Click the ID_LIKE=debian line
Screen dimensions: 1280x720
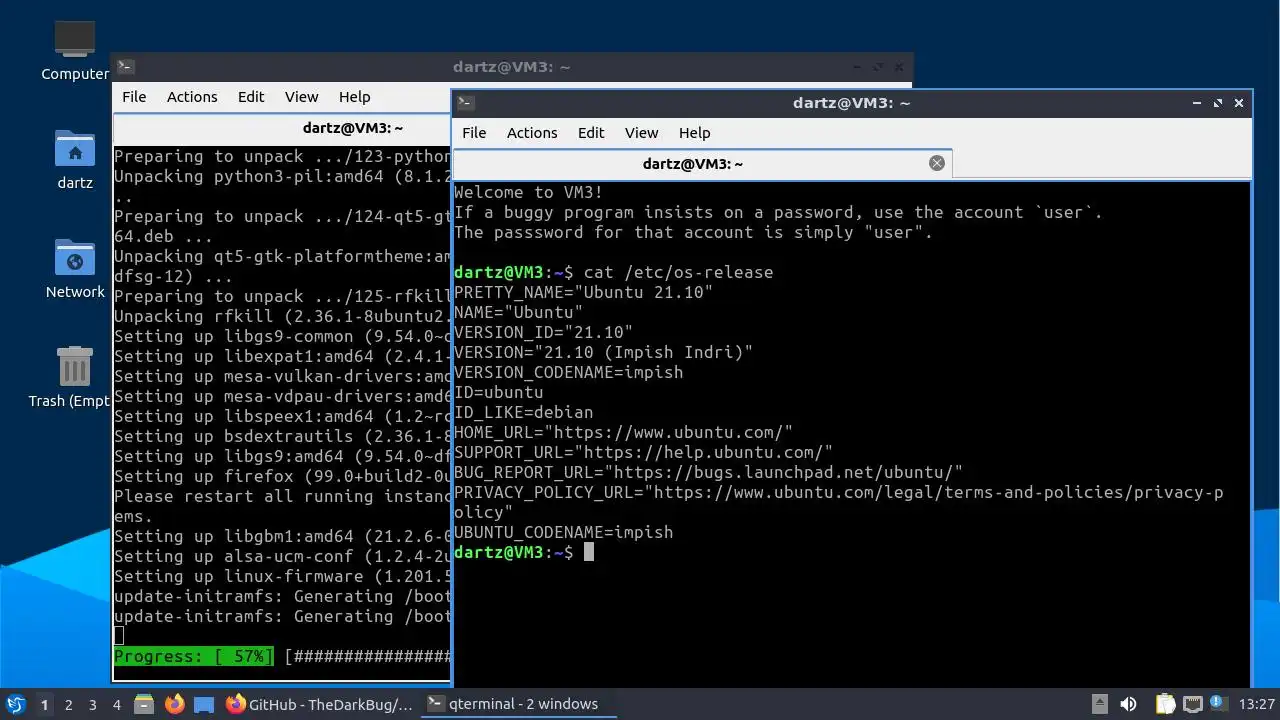coord(523,412)
